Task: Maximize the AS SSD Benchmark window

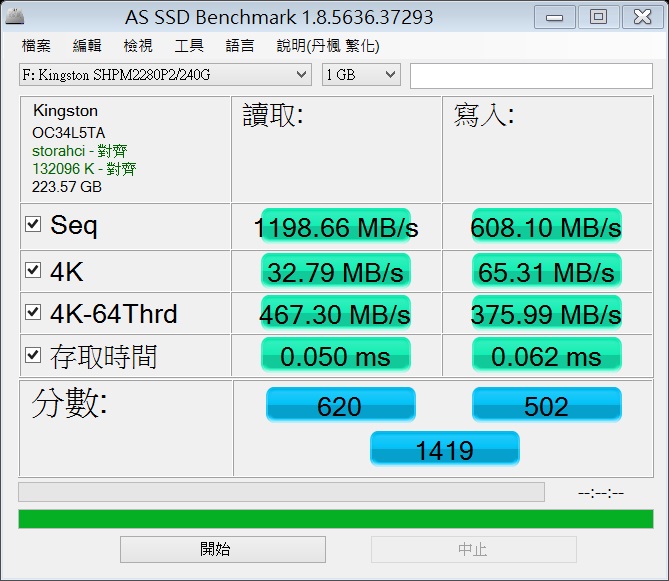Action: tap(598, 17)
